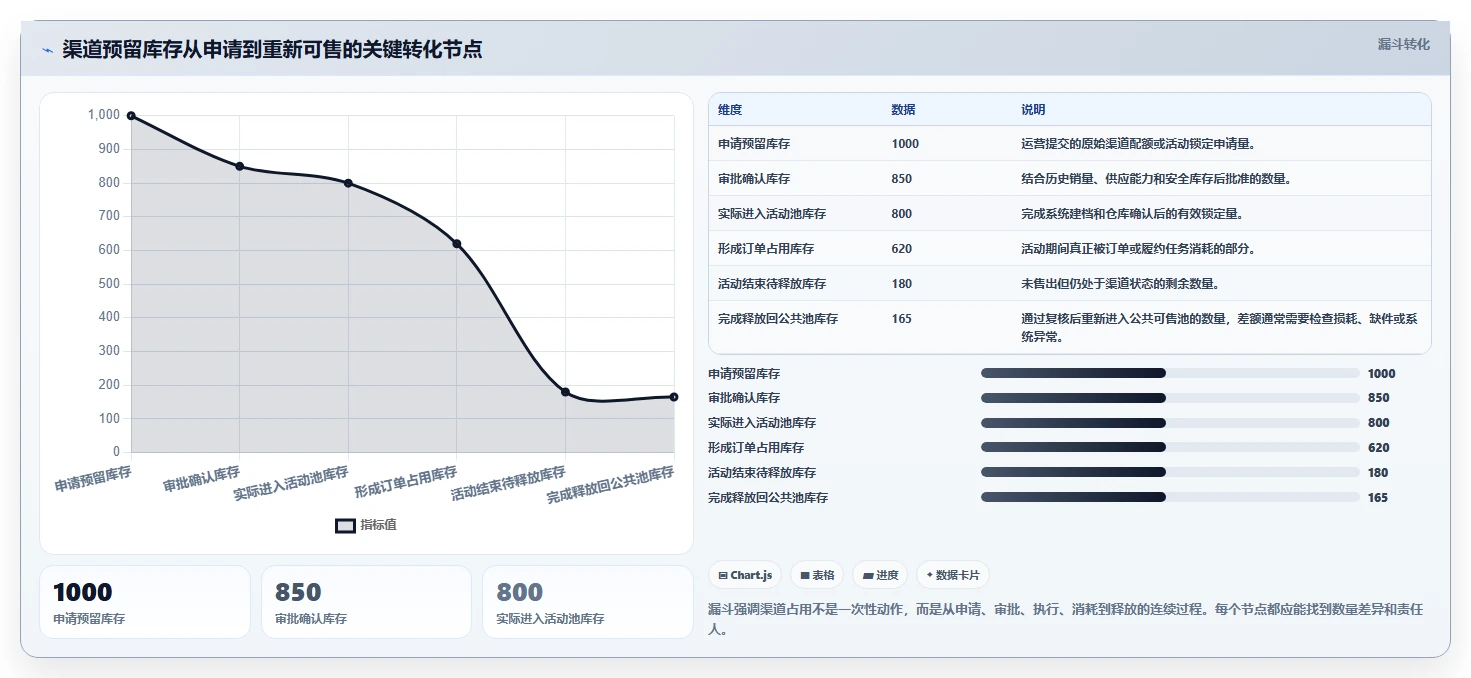Select the chart point for 审批确认库存

pyautogui.click(x=240, y=166)
